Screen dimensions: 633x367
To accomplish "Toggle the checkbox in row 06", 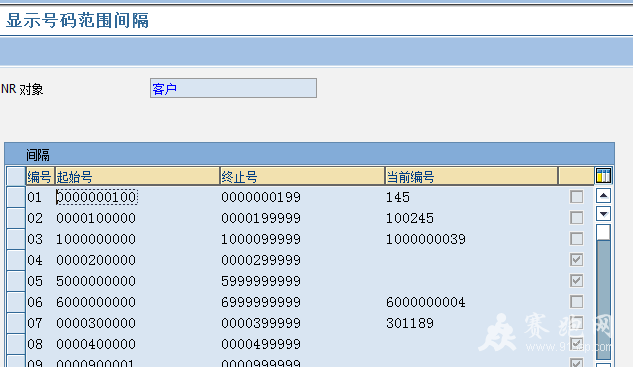I will click(576, 302).
